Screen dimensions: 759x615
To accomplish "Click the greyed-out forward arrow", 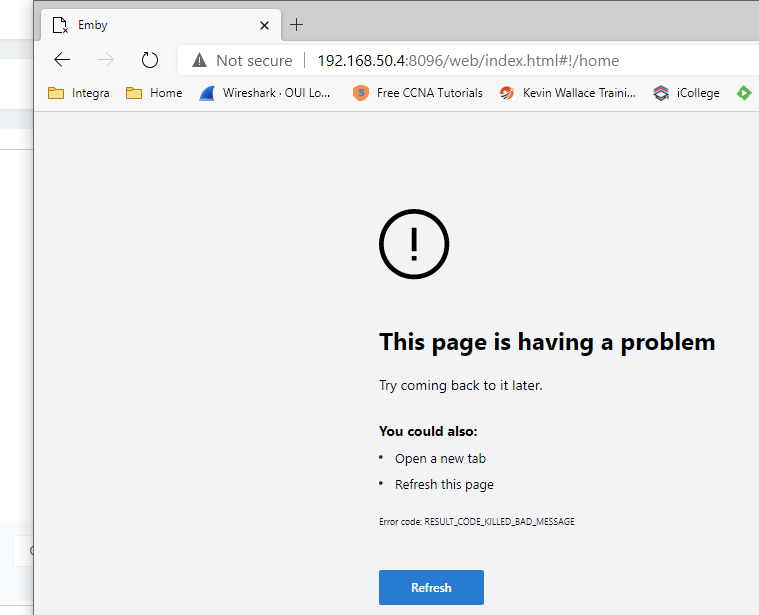I will [x=106, y=60].
